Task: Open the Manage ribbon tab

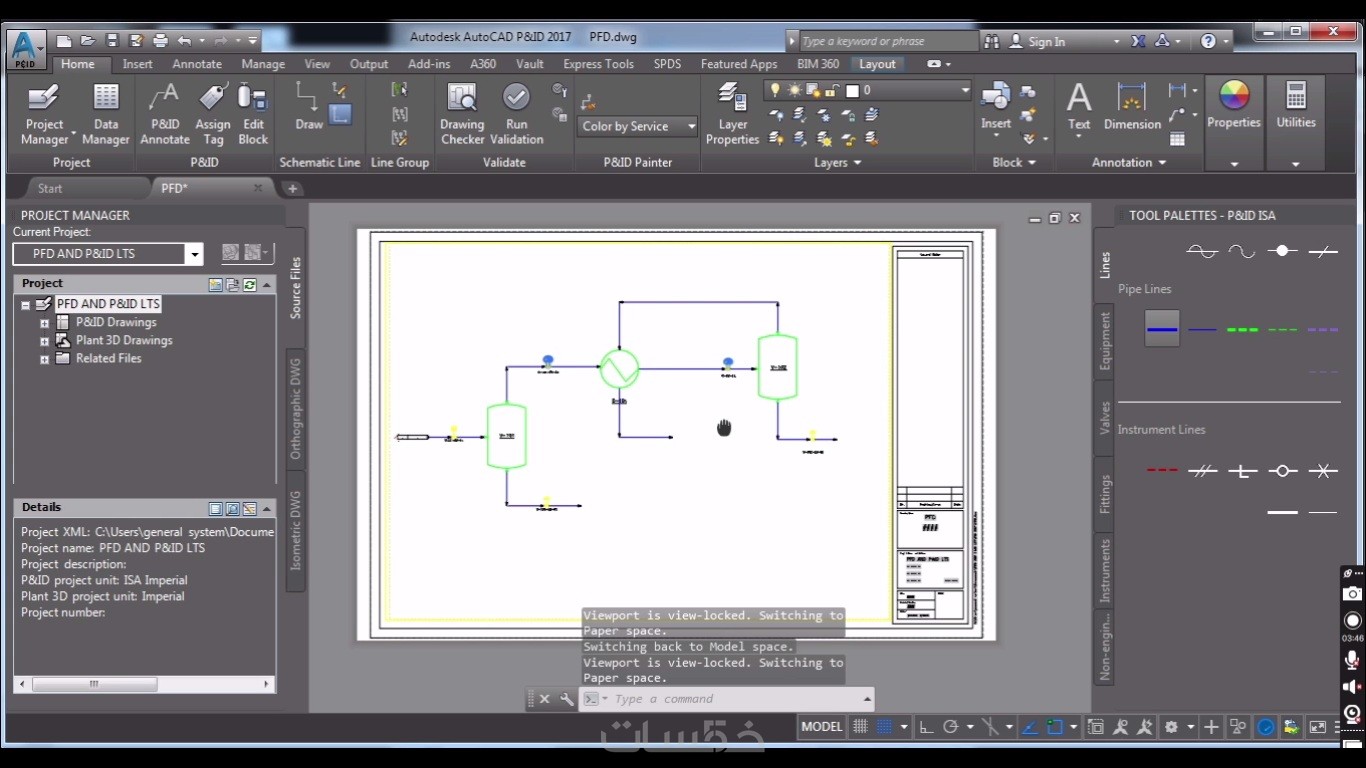Action: 263,64
